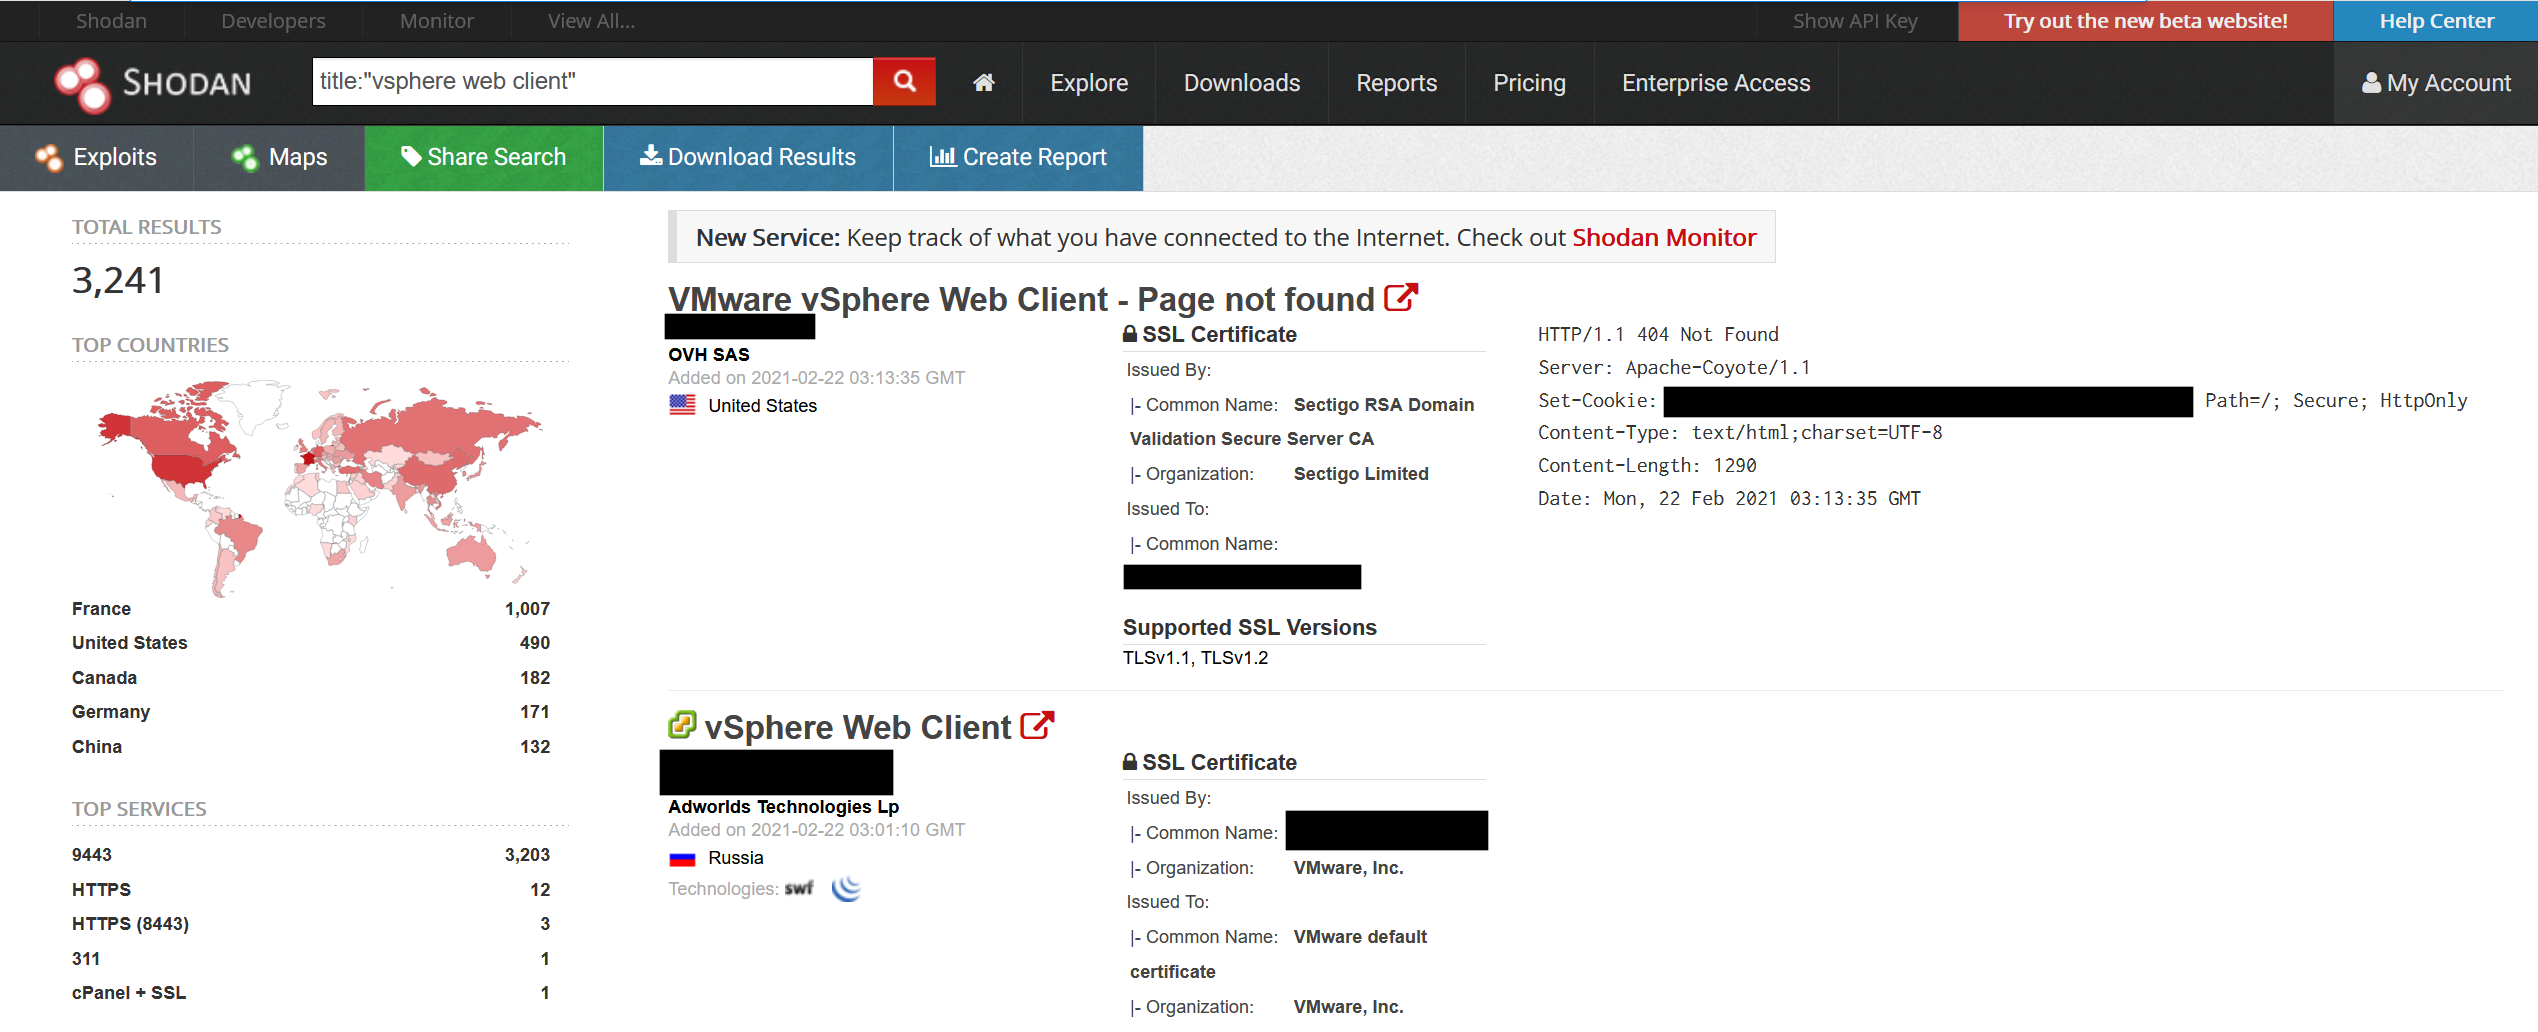
Task: Filter by Germany country
Action: coord(111,712)
